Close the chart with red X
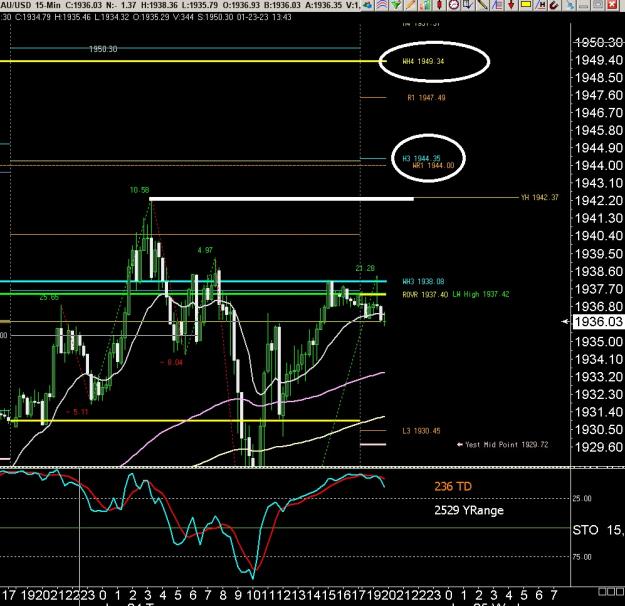625x606 pixels. click(x=612, y=5)
